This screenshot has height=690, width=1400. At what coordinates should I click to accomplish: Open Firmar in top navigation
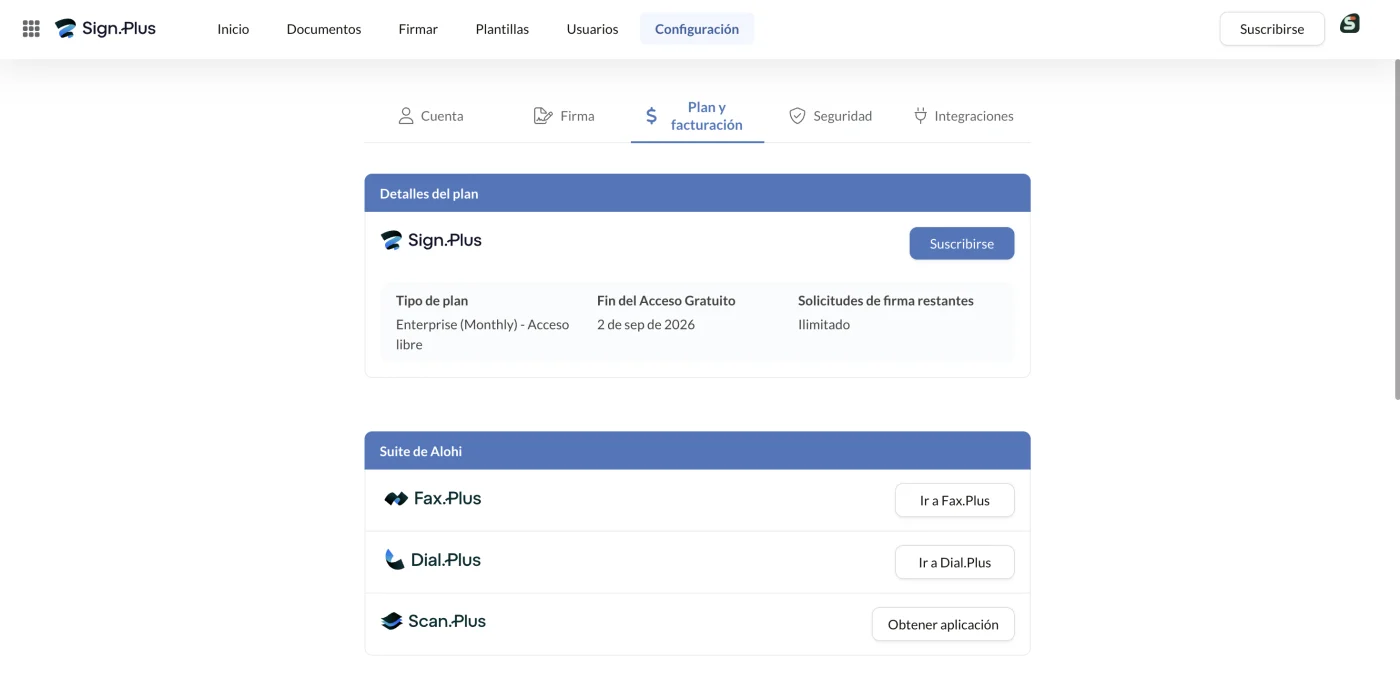pyautogui.click(x=418, y=29)
